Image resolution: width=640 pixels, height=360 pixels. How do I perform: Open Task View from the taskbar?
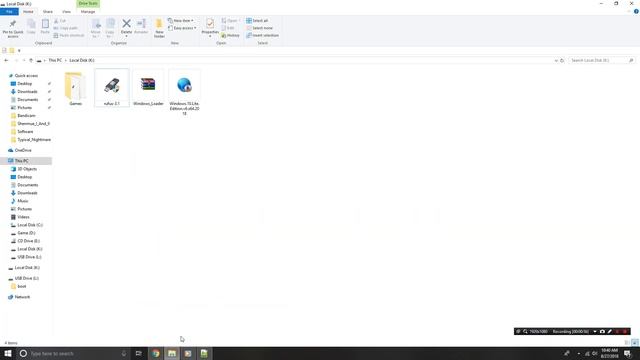tap(138, 353)
